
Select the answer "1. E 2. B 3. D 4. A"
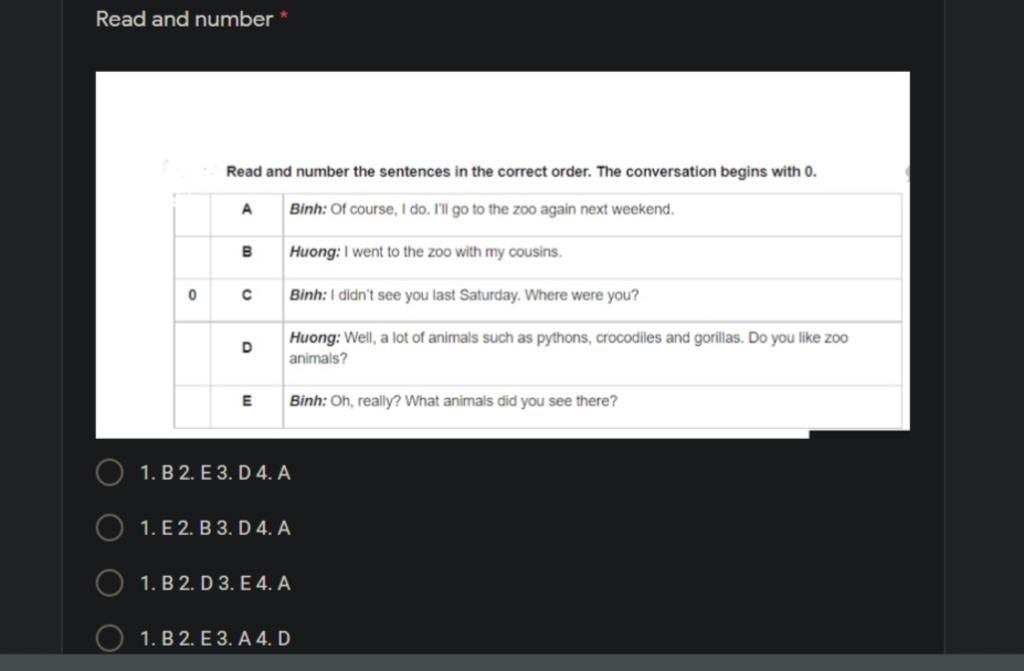[109, 527]
